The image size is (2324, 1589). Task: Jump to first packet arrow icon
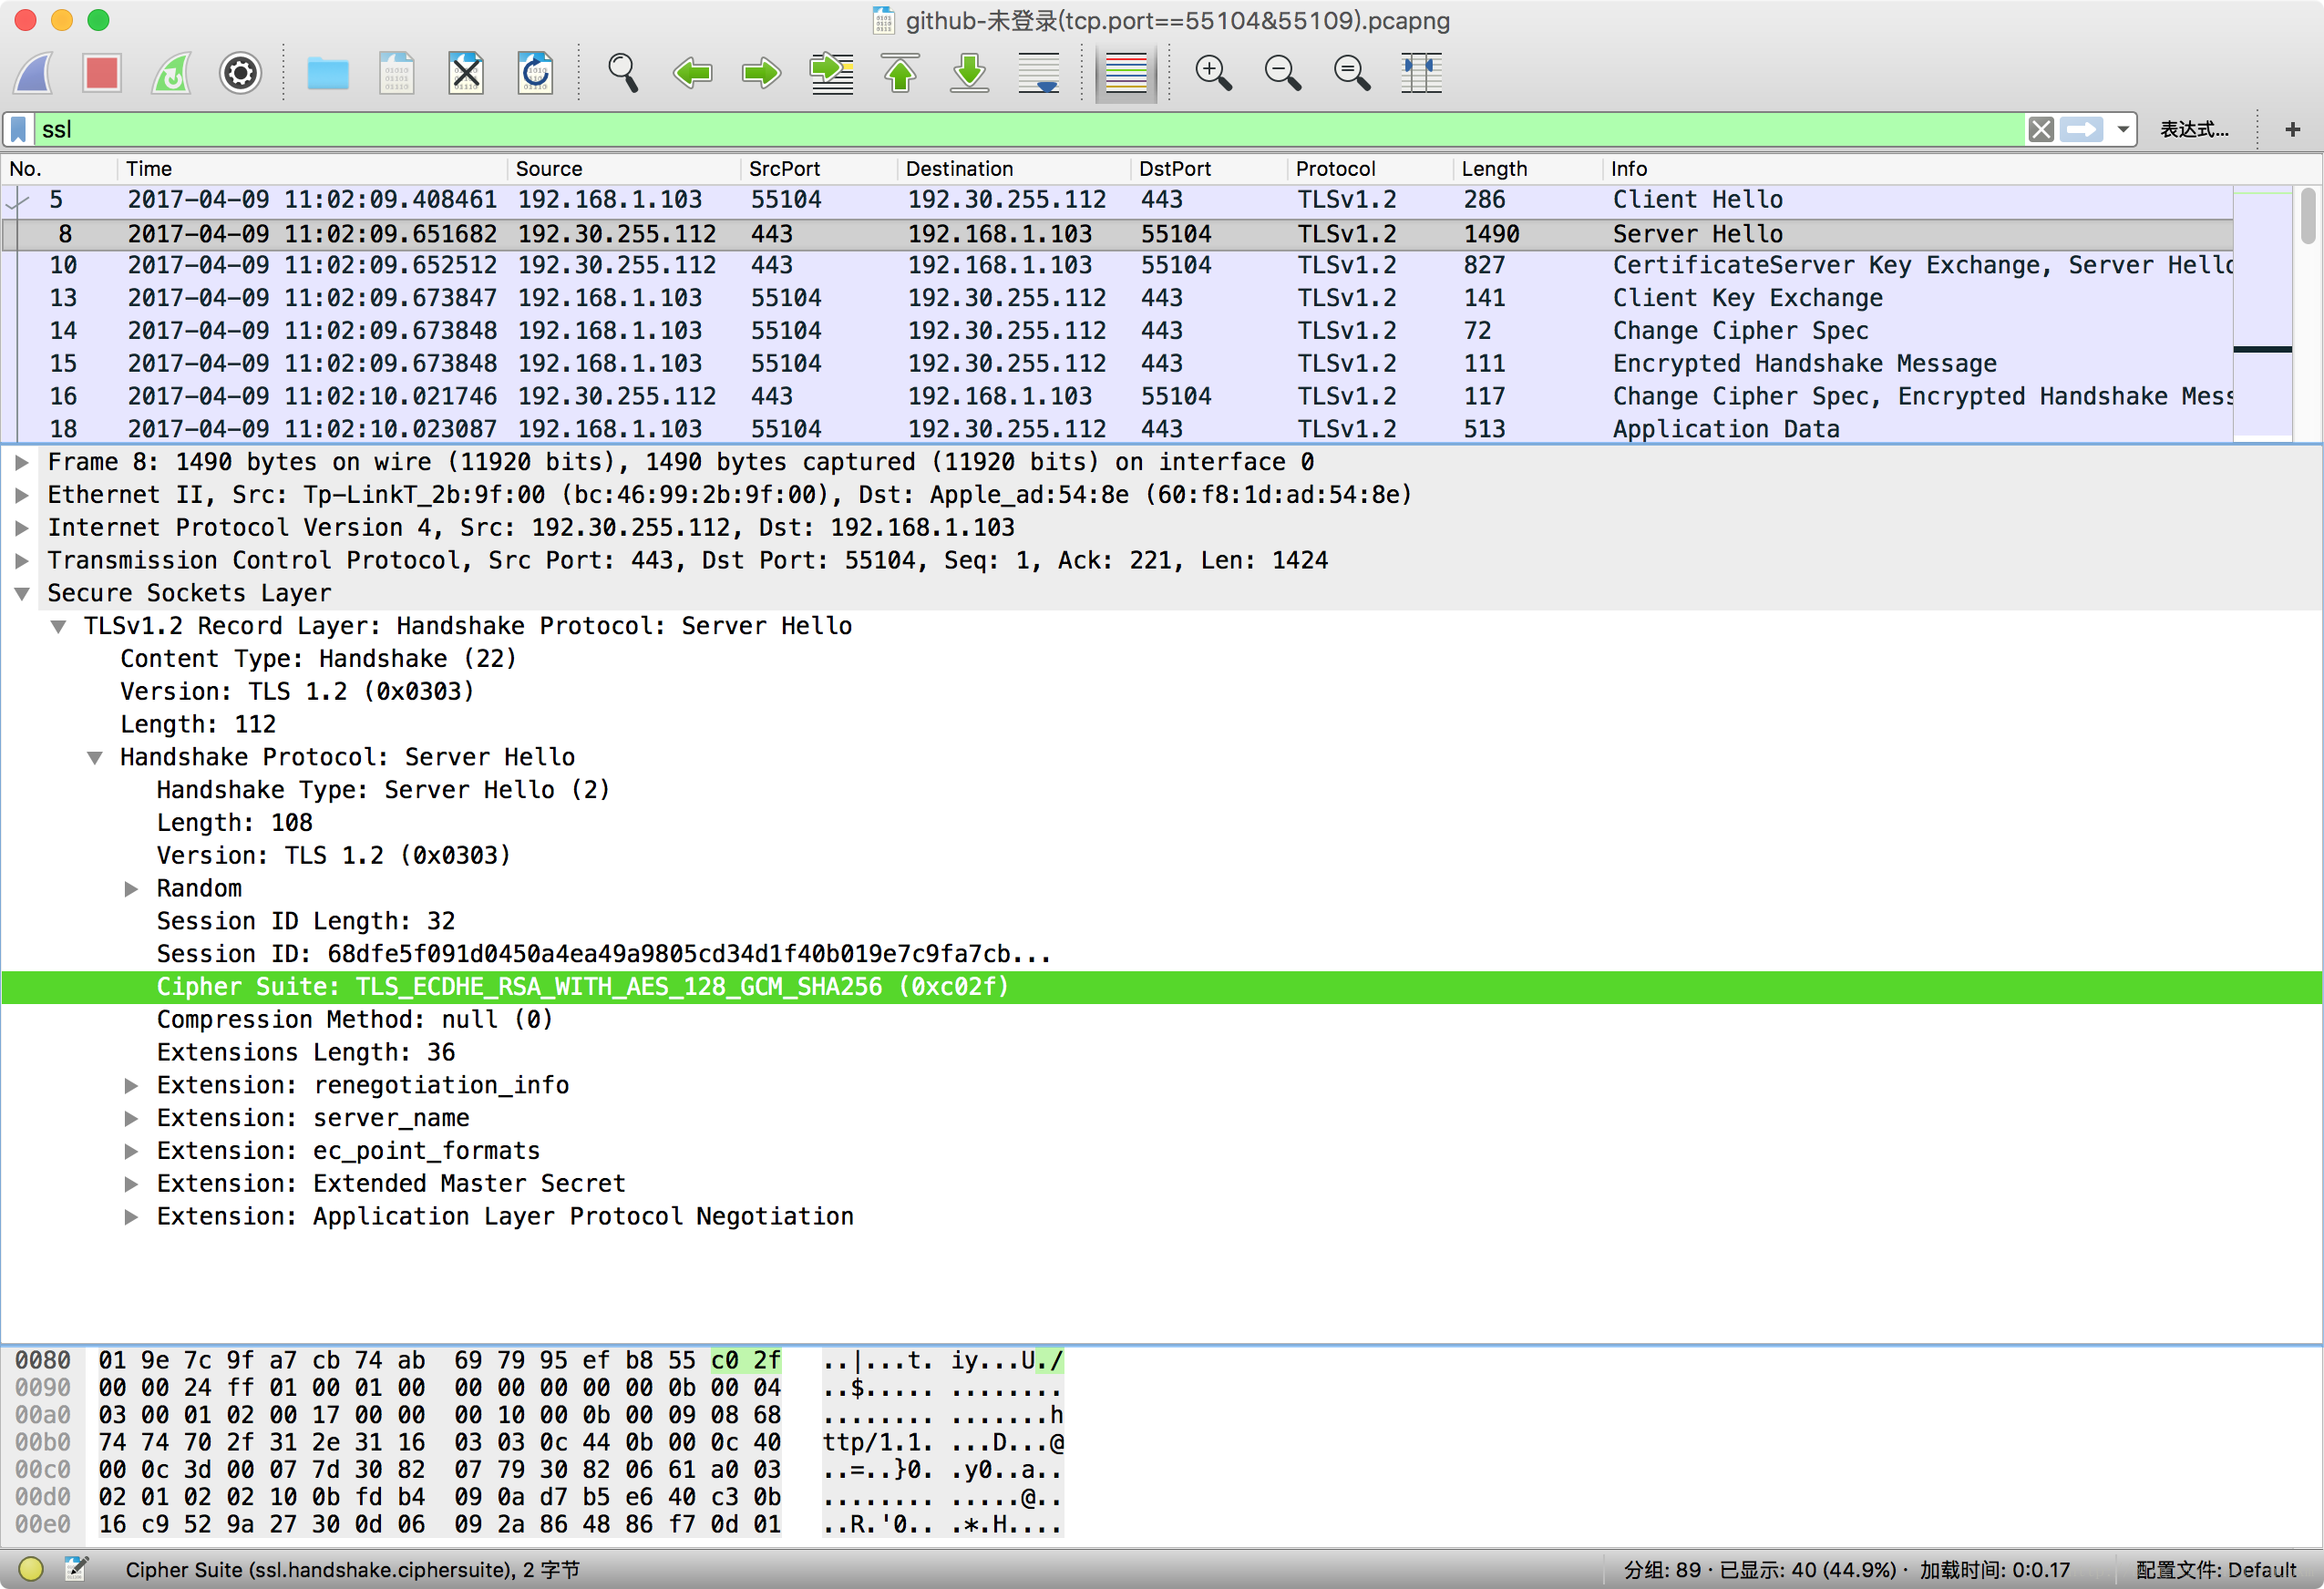tap(901, 73)
